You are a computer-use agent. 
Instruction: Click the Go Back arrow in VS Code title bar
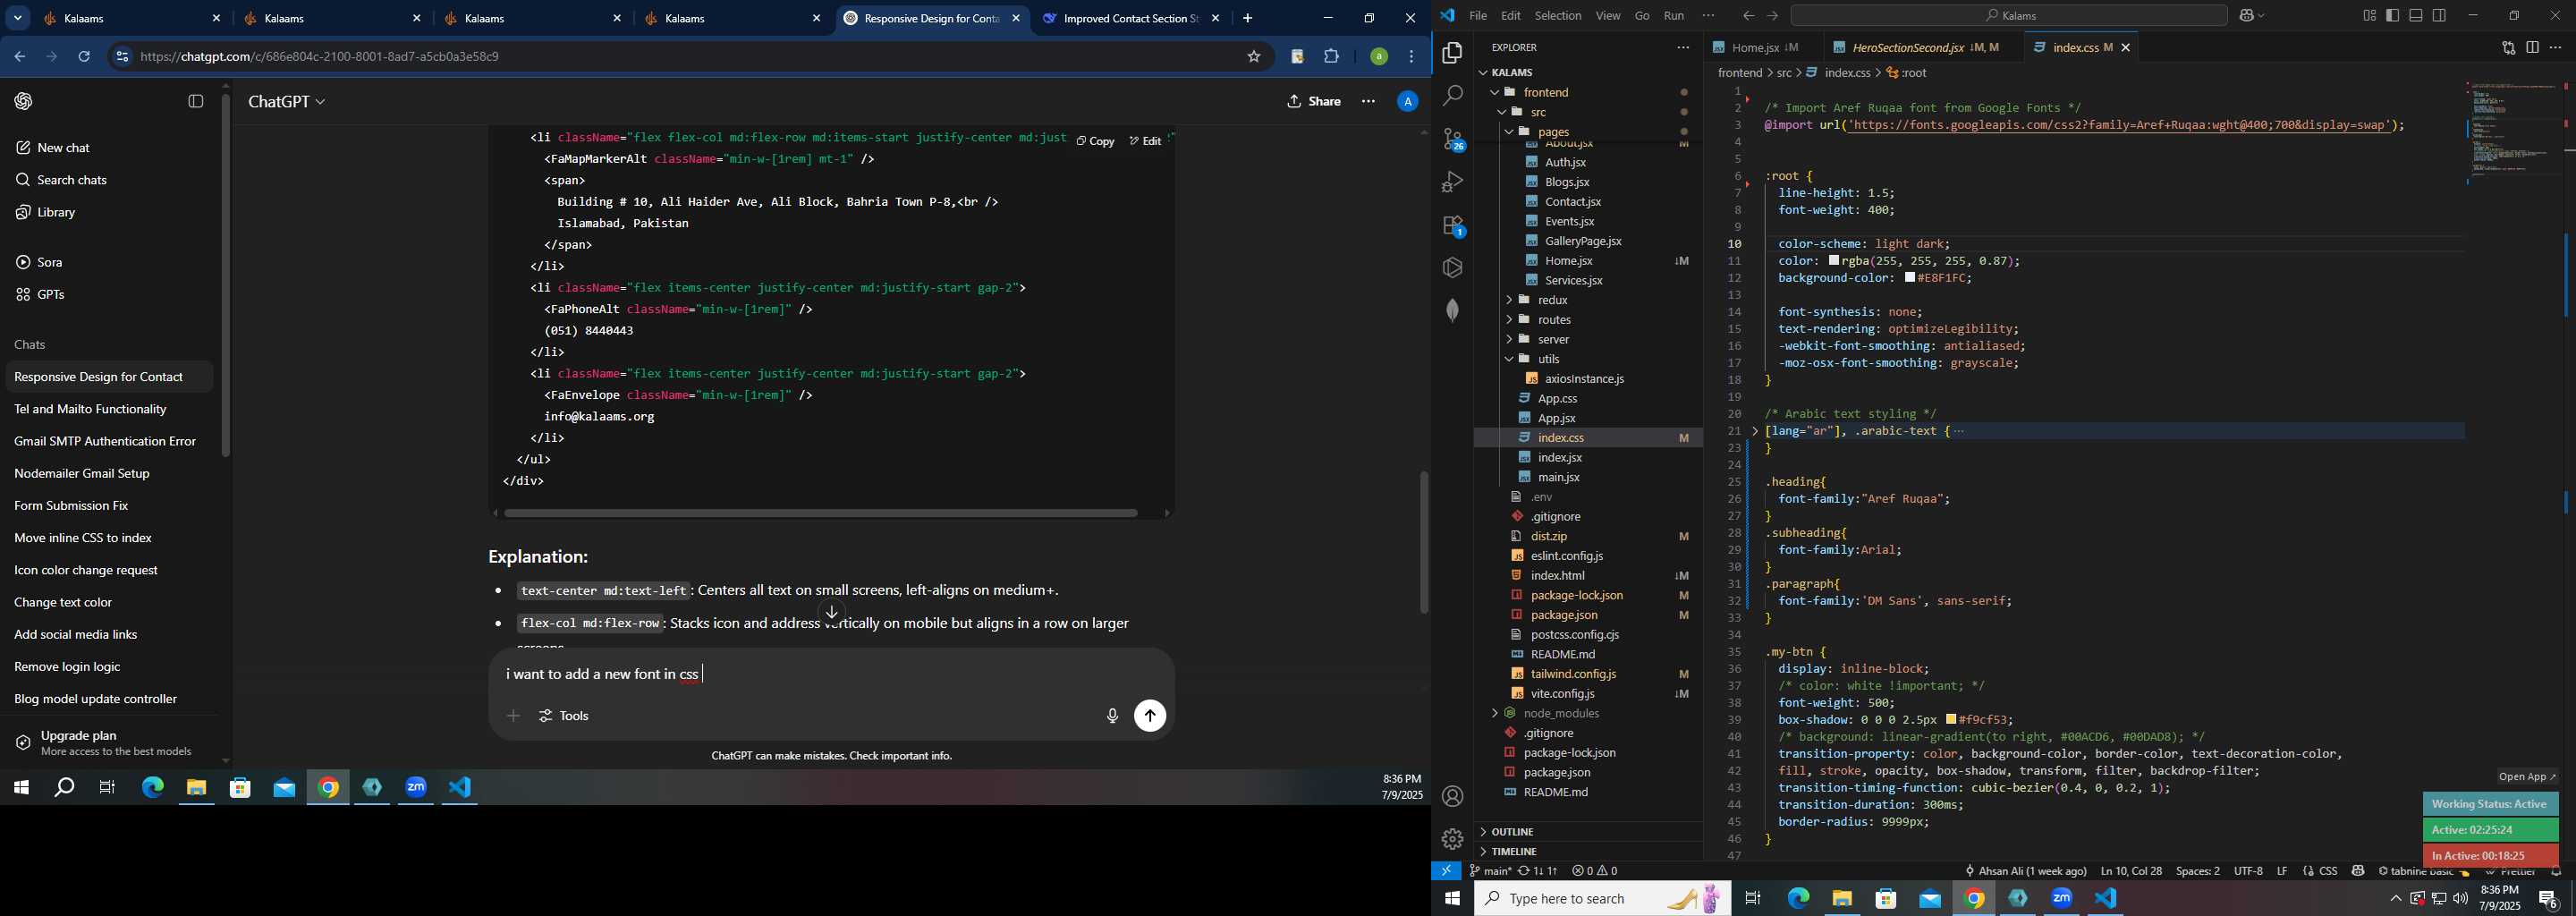click(1748, 16)
